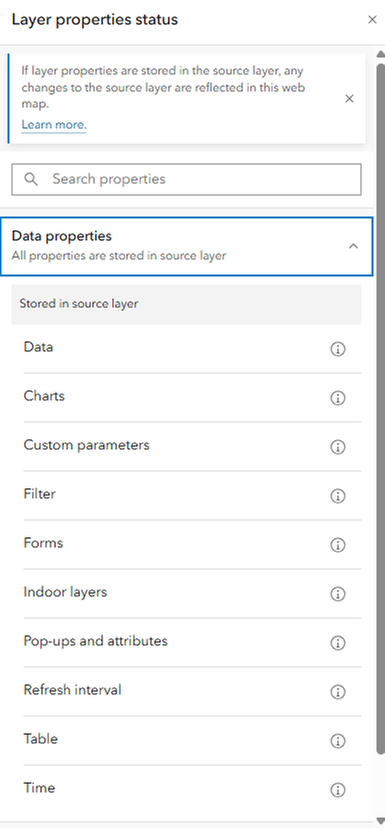Click Pop-ups and attributes label
This screenshot has height=828, width=385.
click(96, 641)
